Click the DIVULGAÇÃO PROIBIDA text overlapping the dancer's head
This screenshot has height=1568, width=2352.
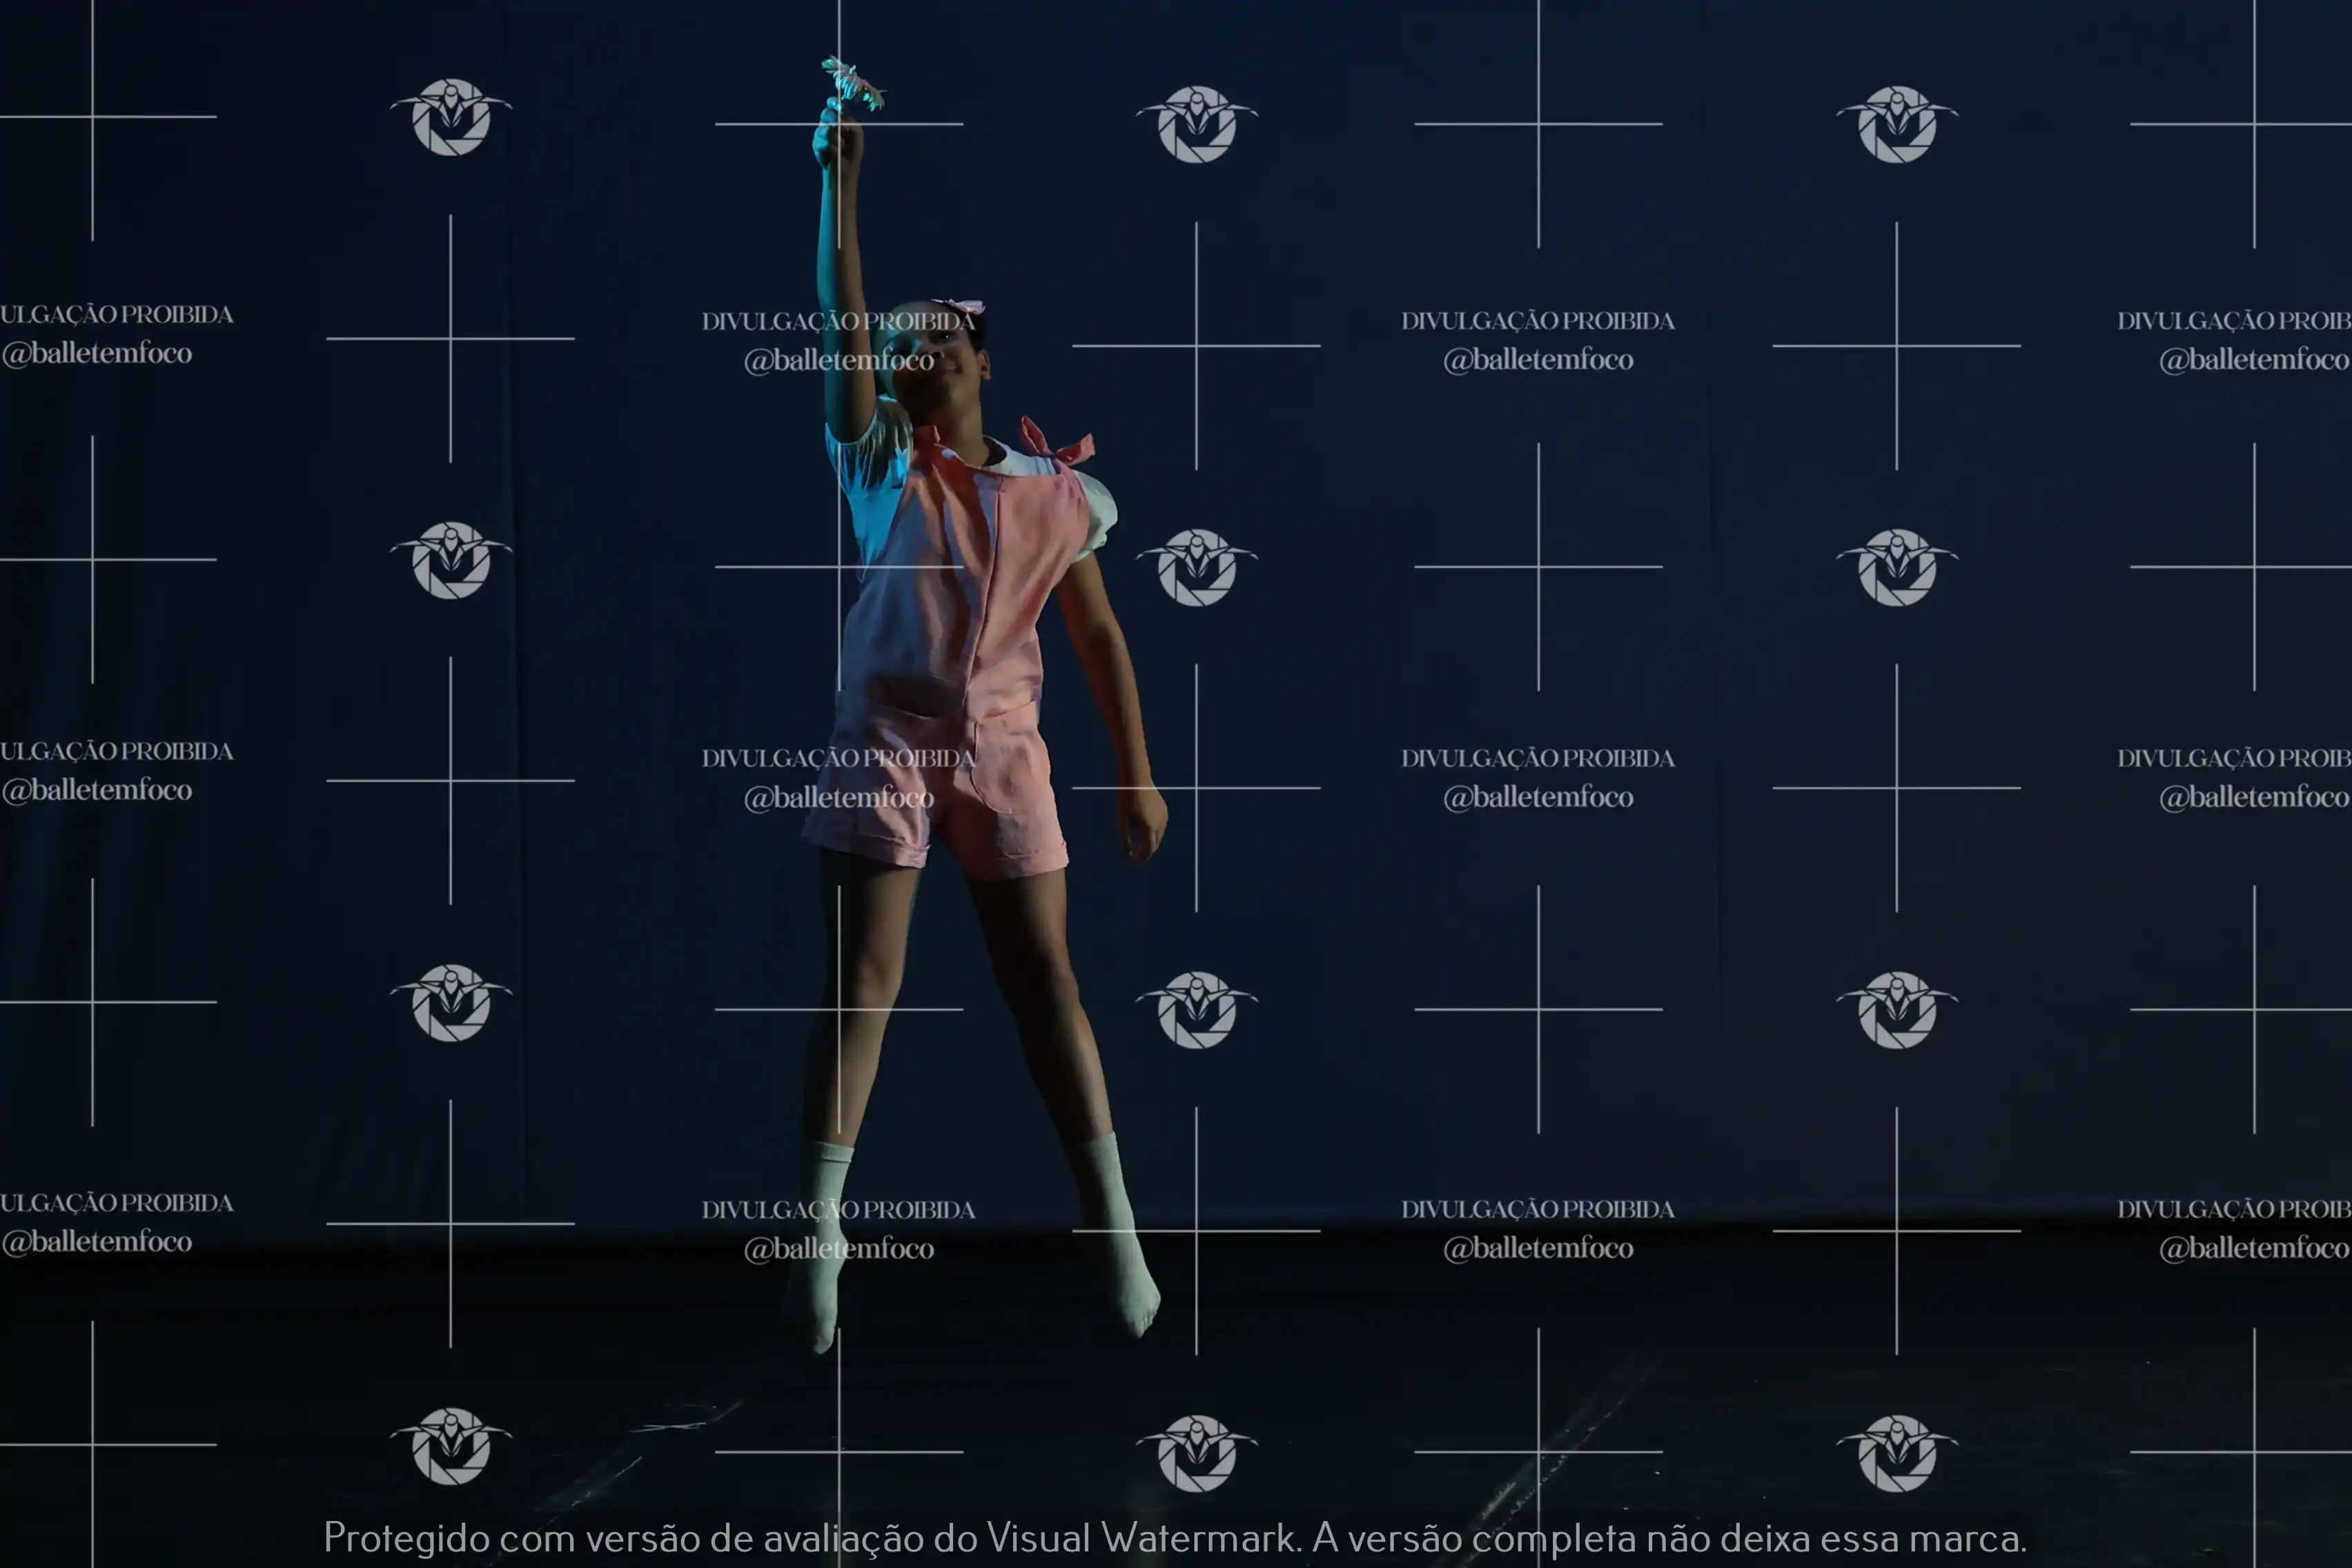838,321
